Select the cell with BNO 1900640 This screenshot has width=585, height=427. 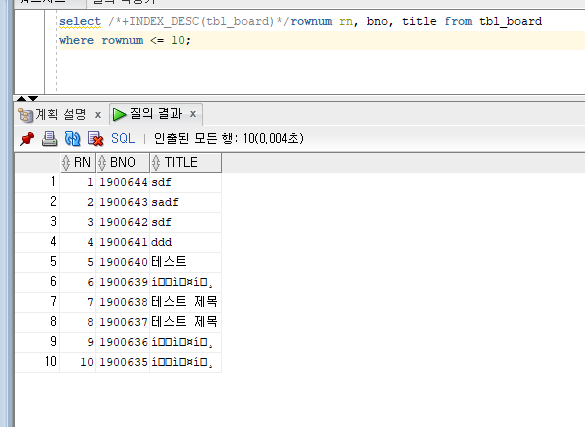pyautogui.click(x=123, y=262)
